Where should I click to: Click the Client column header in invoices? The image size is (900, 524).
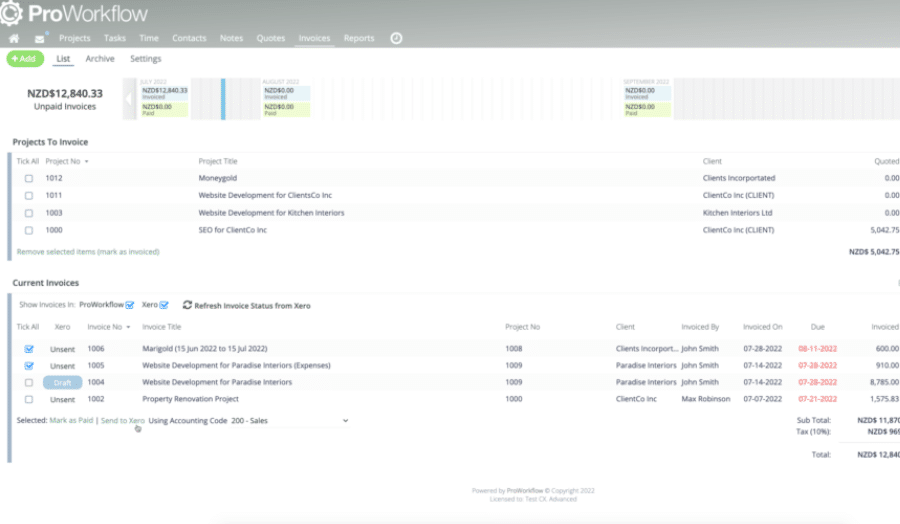coord(625,327)
